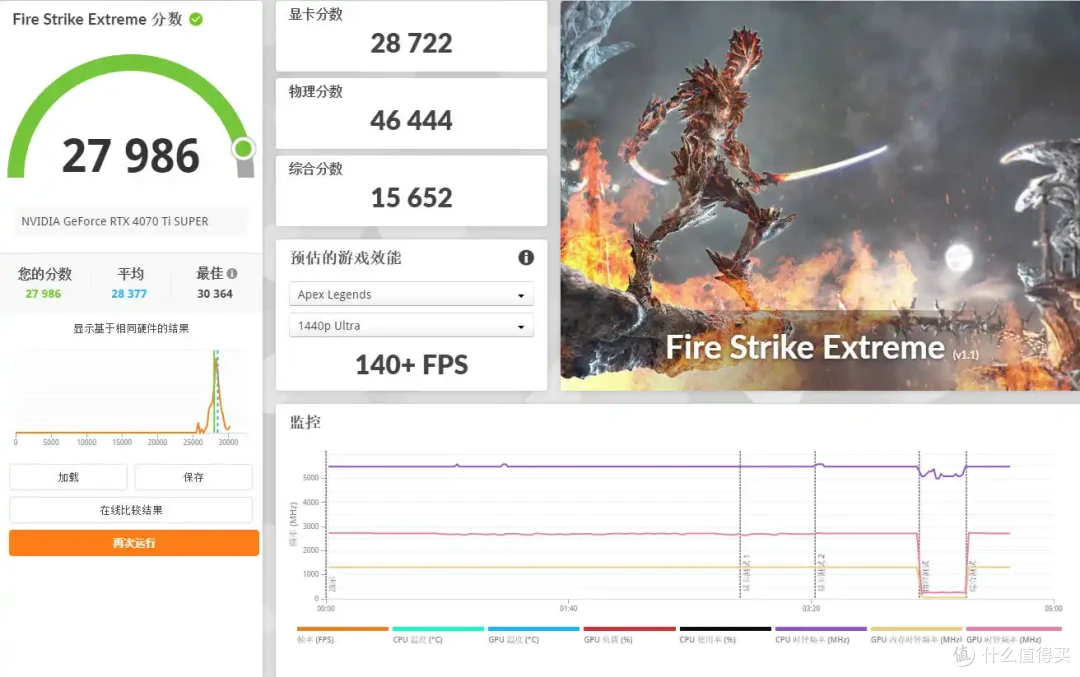Click the NVIDIA GeForce RTX 4070 Ti SUPER field
Image resolution: width=1080 pixels, height=677 pixels.
tap(131, 221)
